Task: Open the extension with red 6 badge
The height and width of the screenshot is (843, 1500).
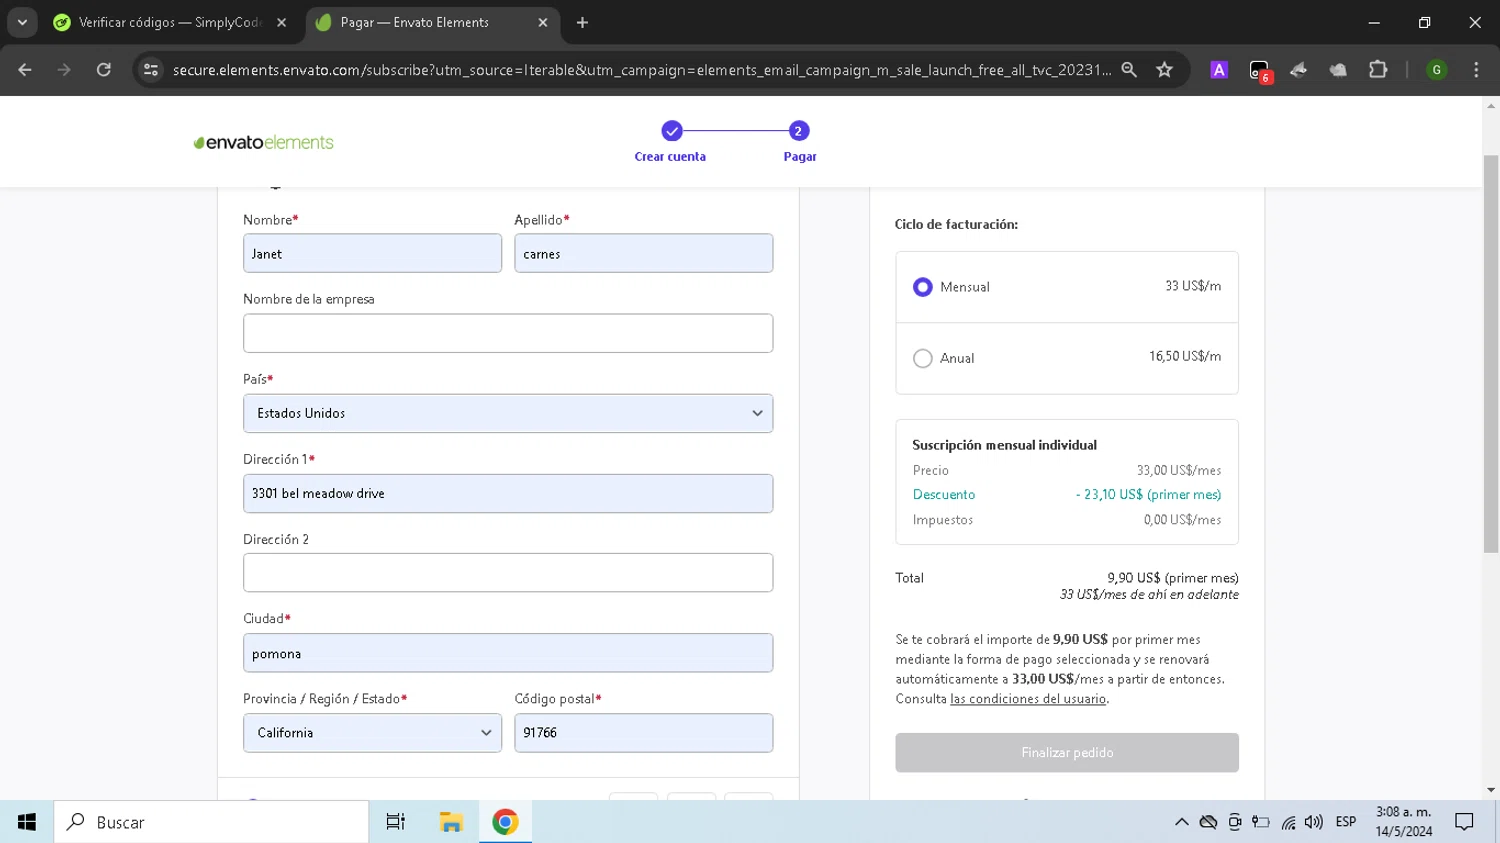Action: coord(1259,71)
